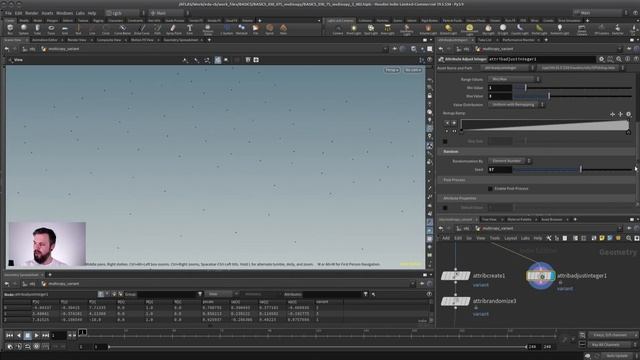Select the Sphere shelf tool
Screen dimensions: 640x360
point(24,29)
